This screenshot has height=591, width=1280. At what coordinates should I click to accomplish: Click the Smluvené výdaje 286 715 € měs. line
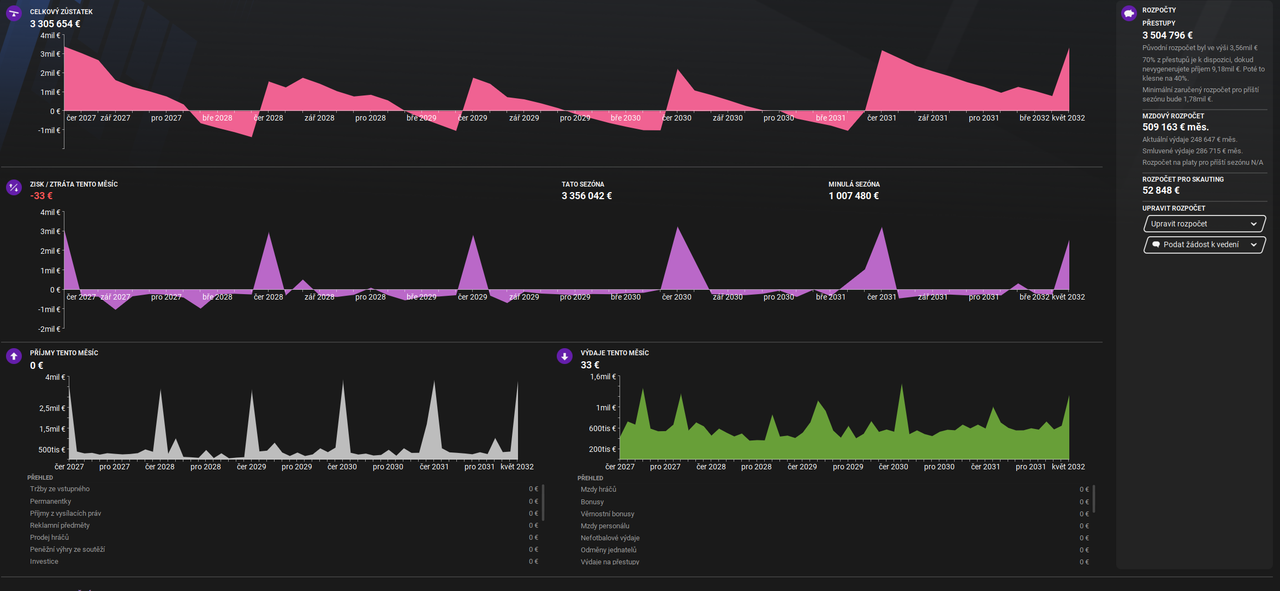click(x=1195, y=151)
